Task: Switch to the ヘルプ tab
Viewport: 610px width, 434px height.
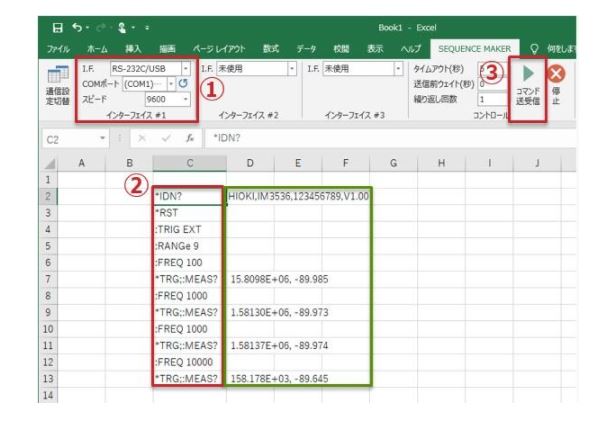Action: point(411,49)
